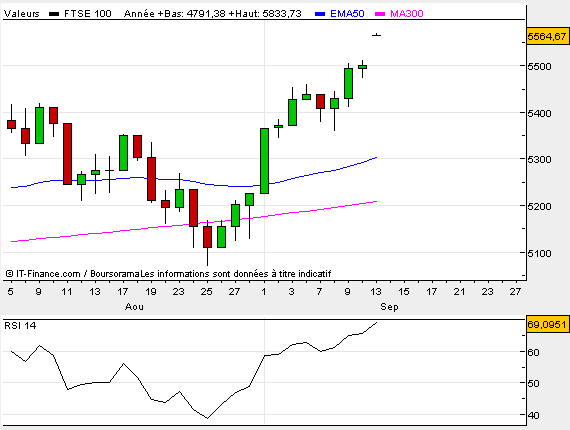Click the black FTSE 100 legend swatch
This screenshot has height=430, width=570.
point(54,14)
